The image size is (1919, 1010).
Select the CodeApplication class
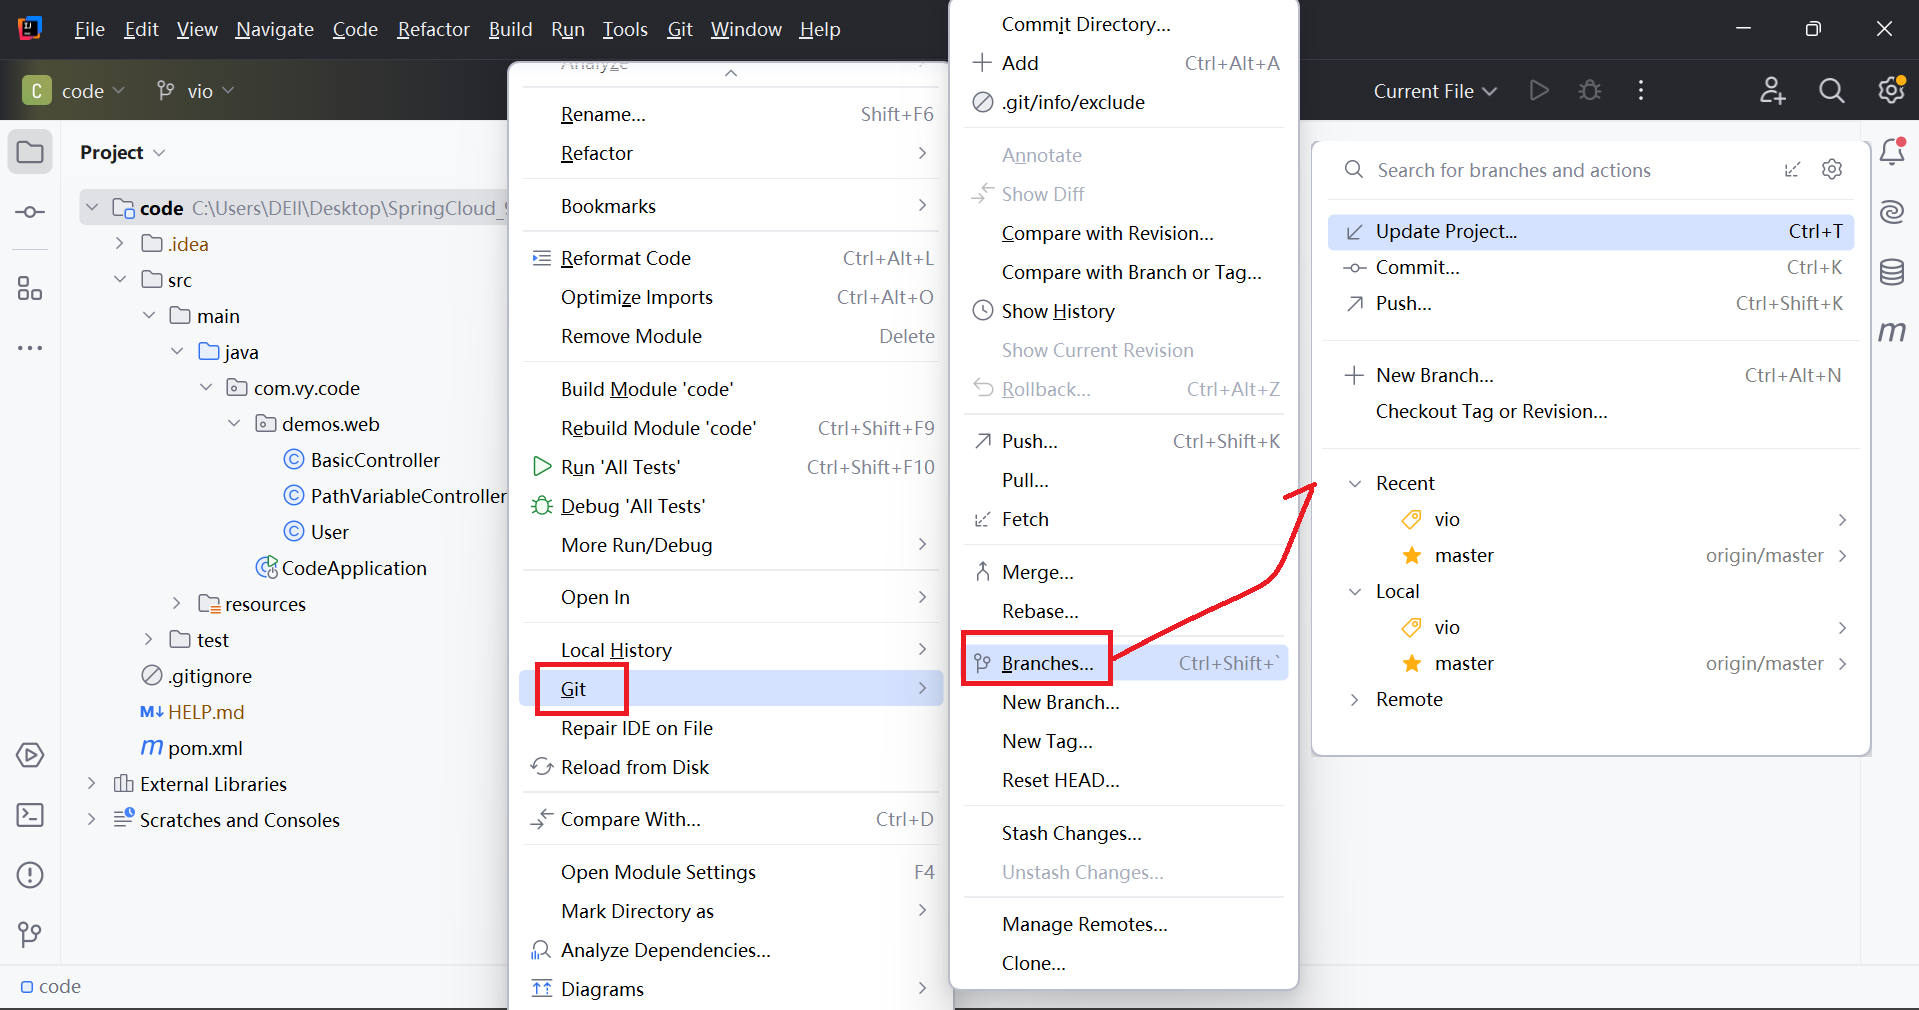coord(342,568)
